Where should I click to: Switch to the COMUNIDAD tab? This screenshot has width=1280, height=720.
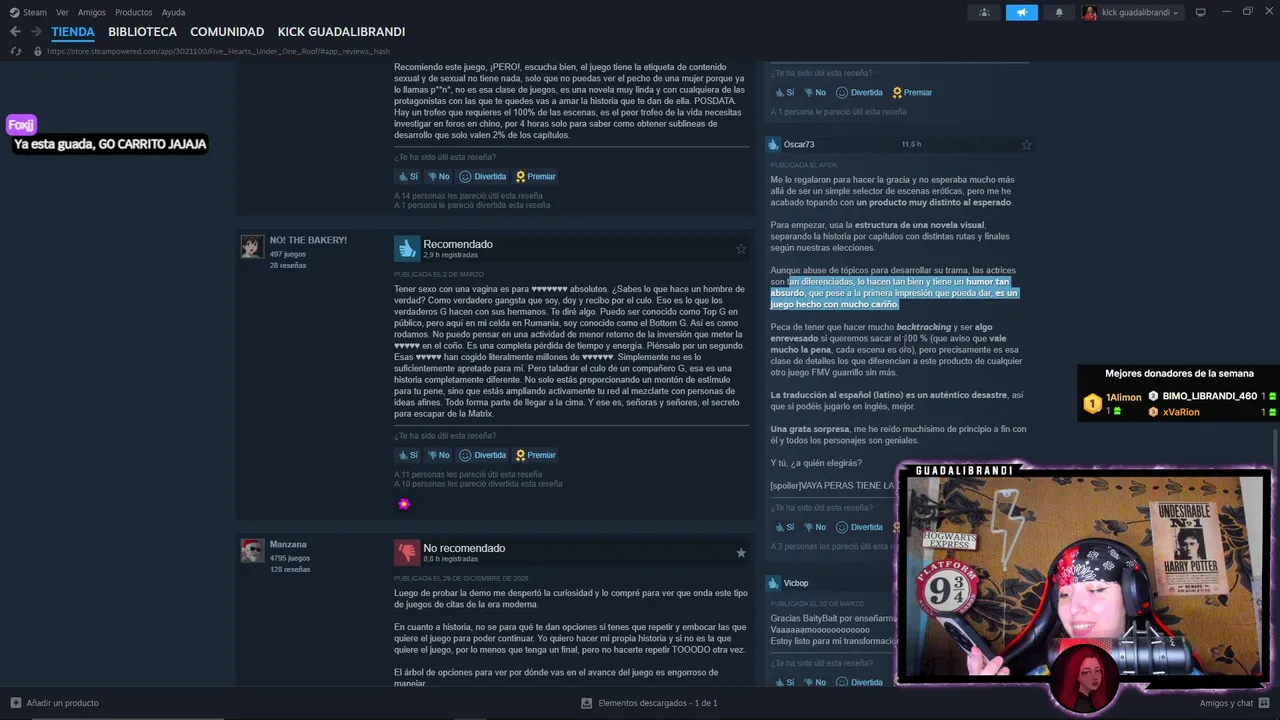click(227, 32)
